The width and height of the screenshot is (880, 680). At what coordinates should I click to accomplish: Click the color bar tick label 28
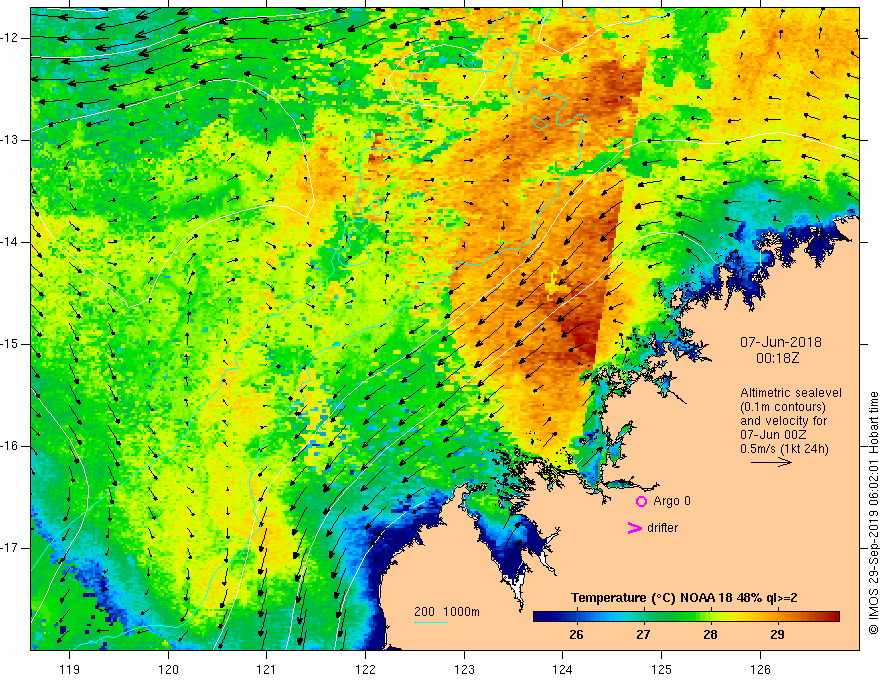[x=710, y=635]
